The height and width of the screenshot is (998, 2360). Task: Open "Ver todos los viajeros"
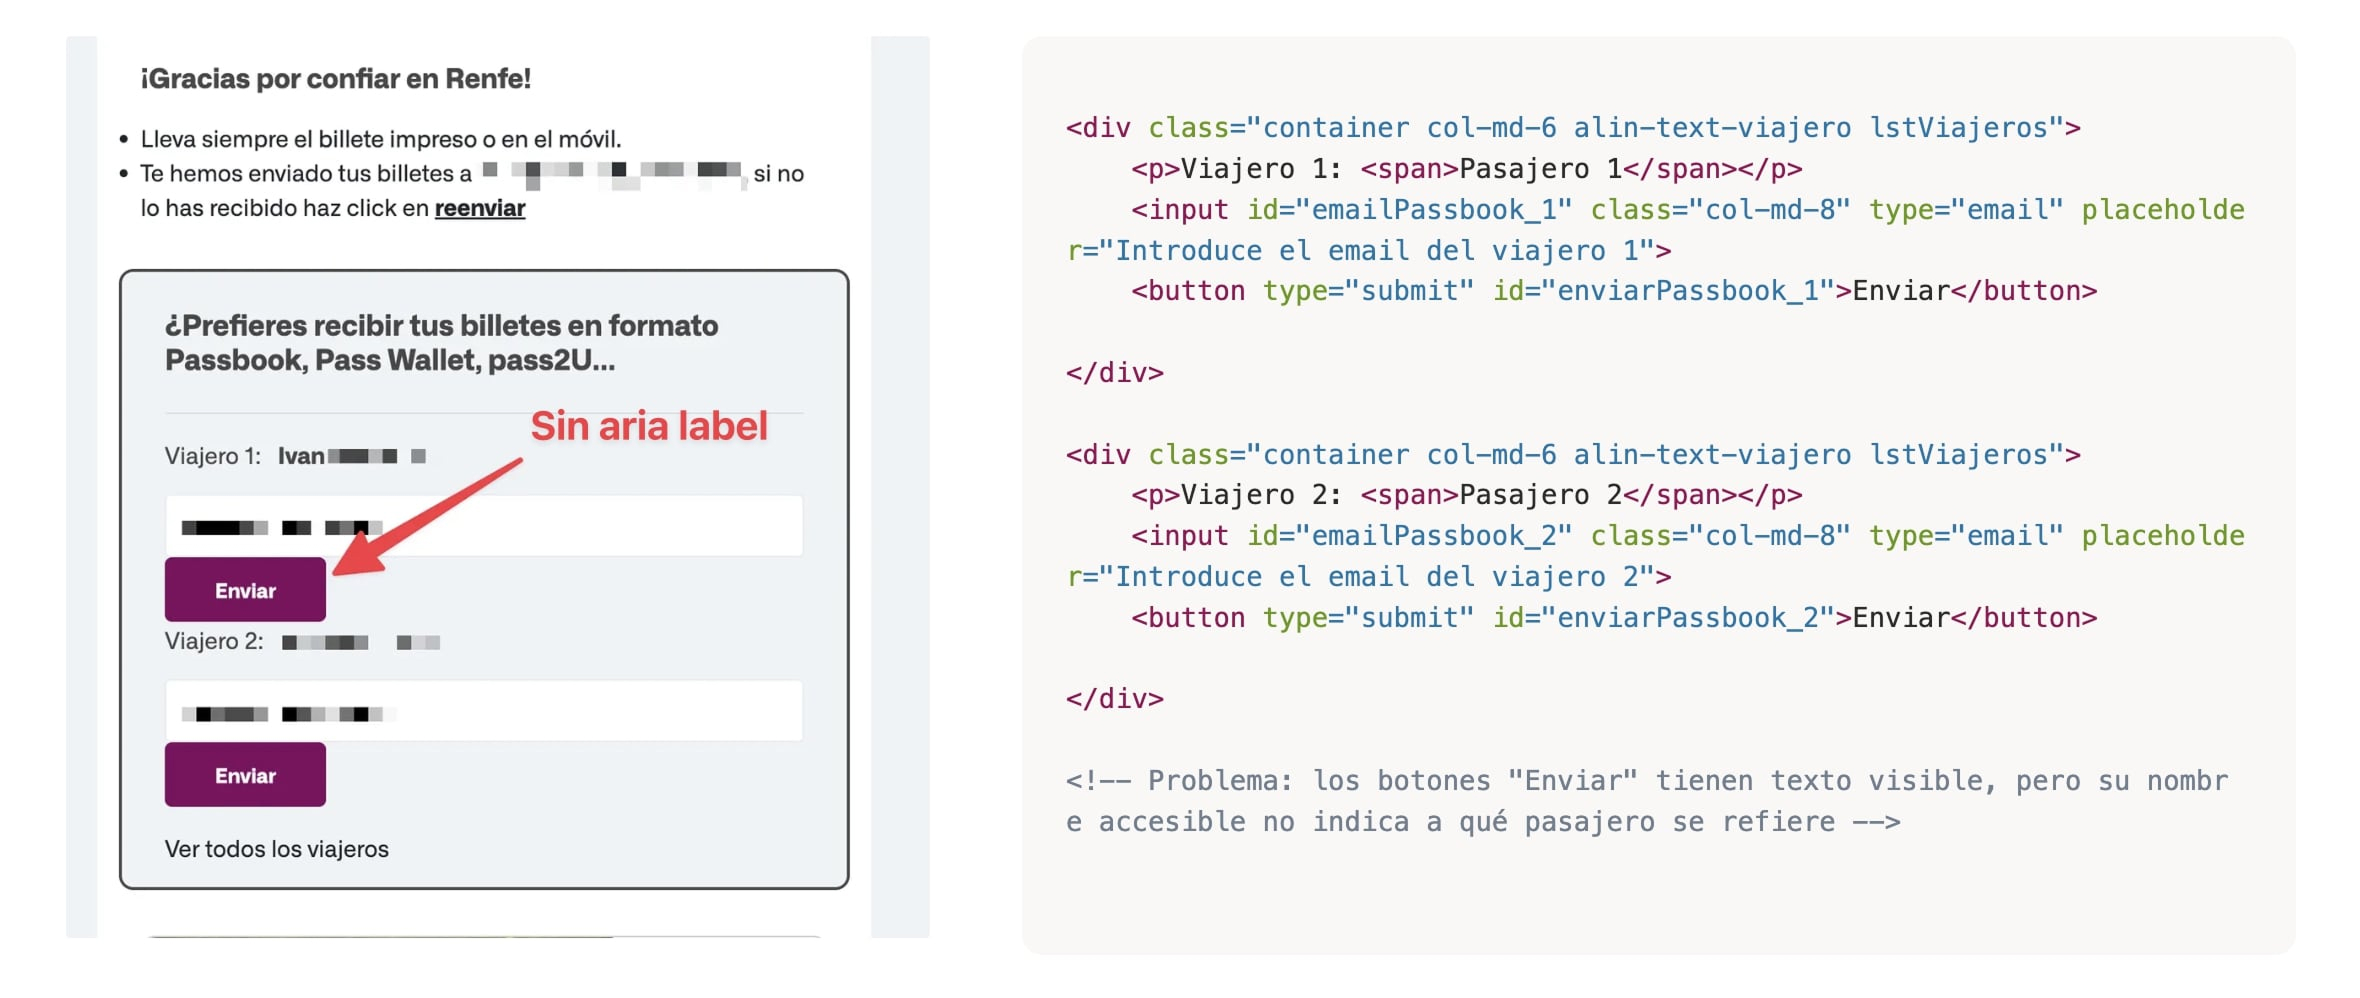276,849
